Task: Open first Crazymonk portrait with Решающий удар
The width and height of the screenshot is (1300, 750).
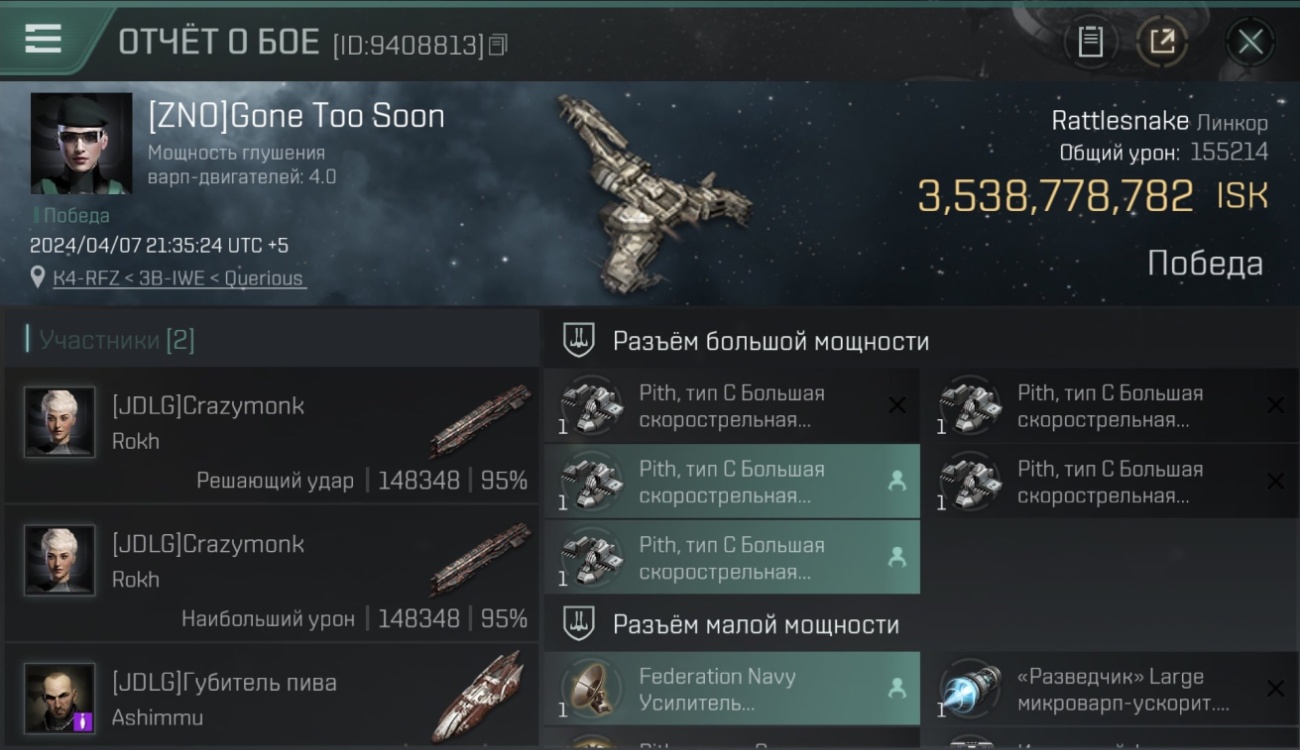Action: (x=60, y=422)
